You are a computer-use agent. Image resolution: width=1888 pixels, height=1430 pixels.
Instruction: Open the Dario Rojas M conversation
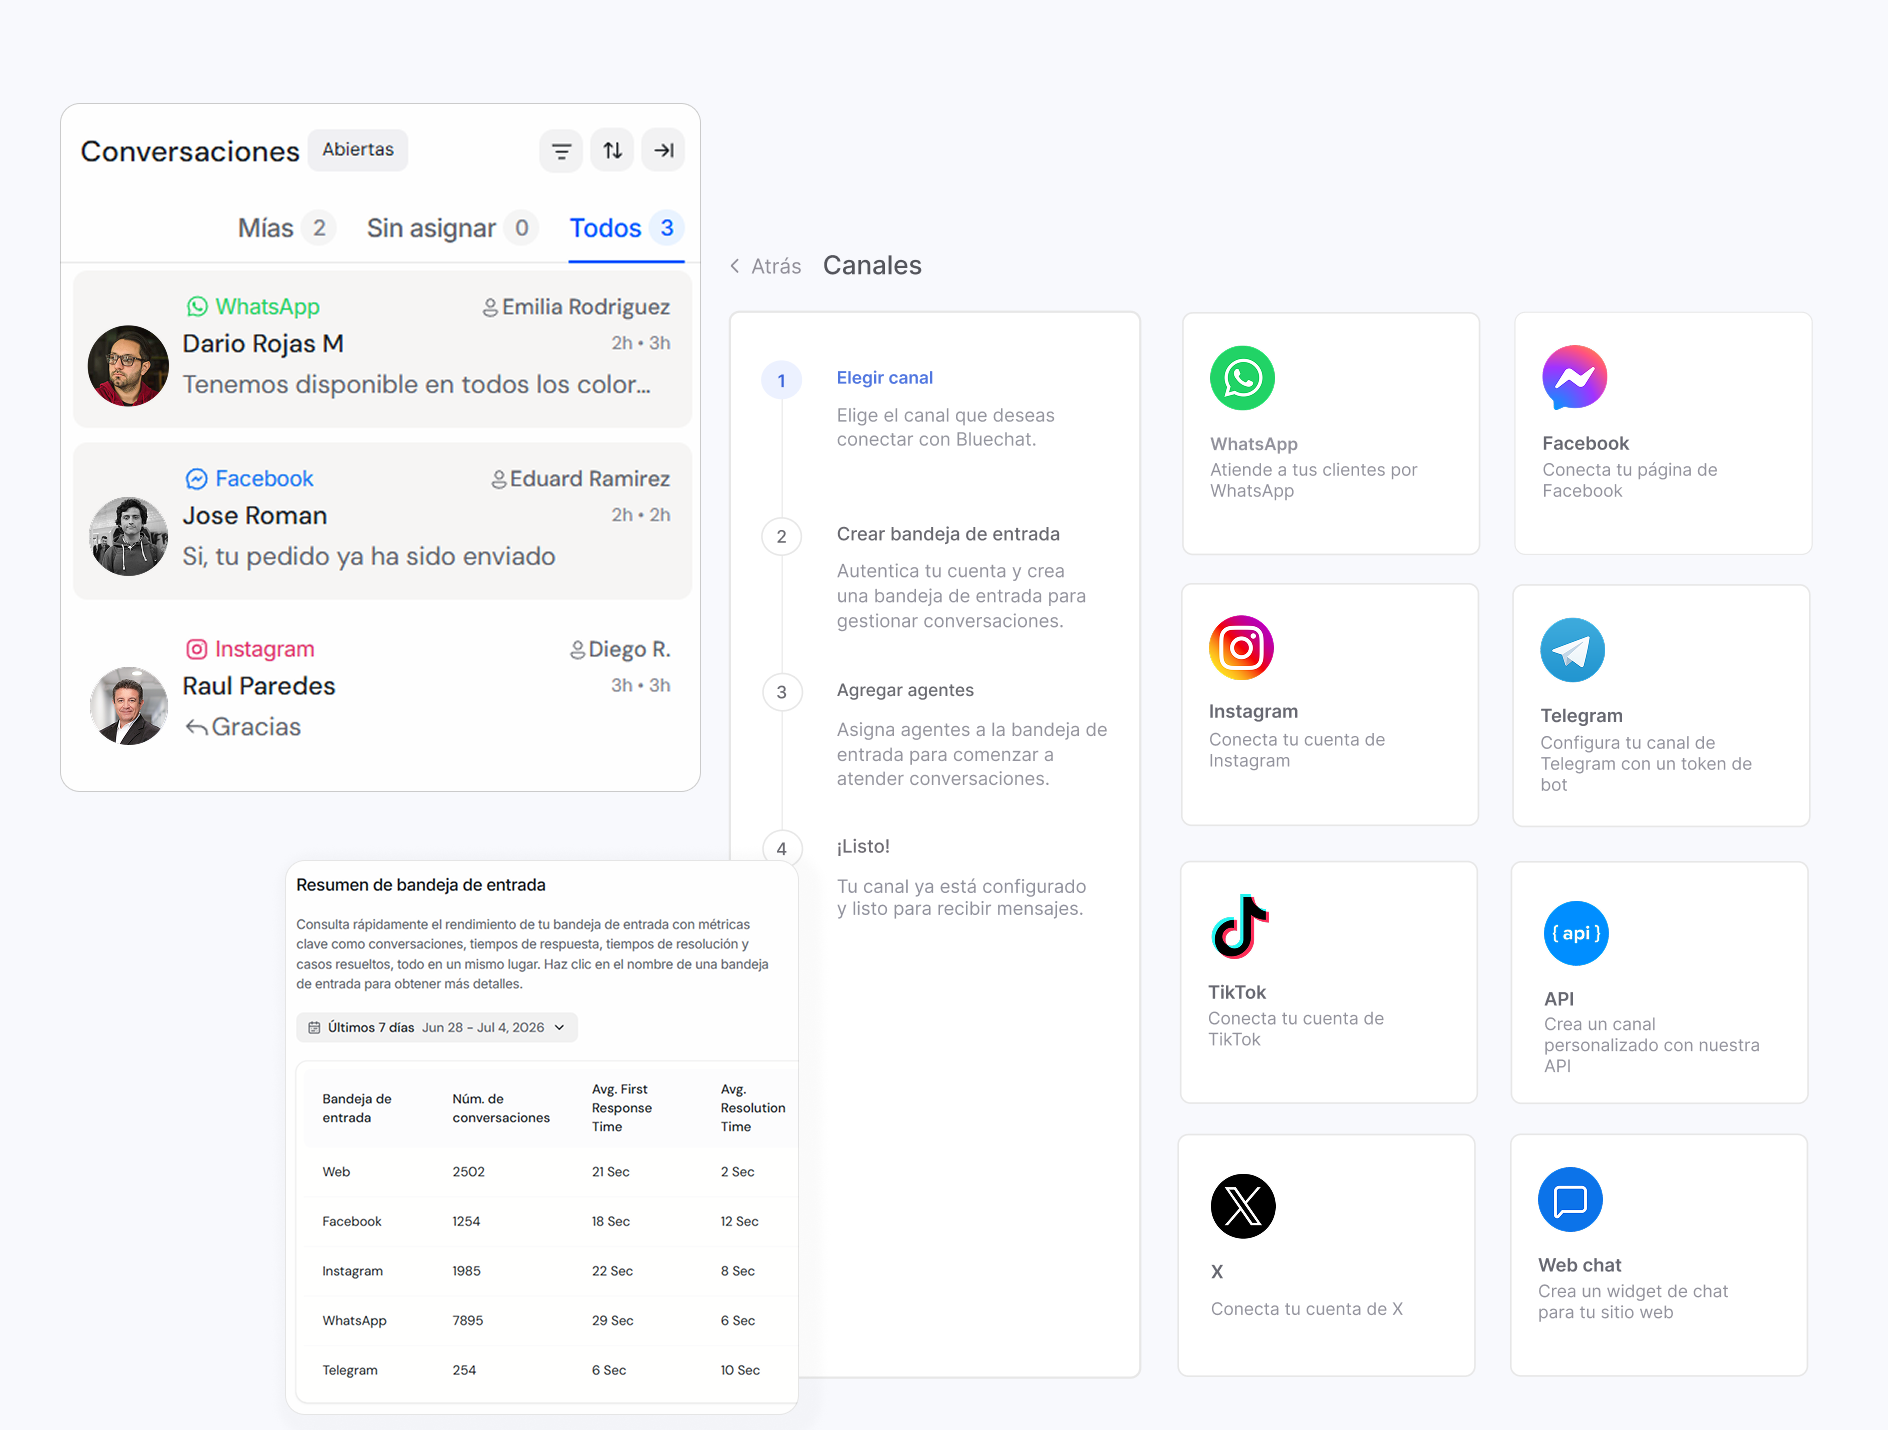click(x=383, y=350)
